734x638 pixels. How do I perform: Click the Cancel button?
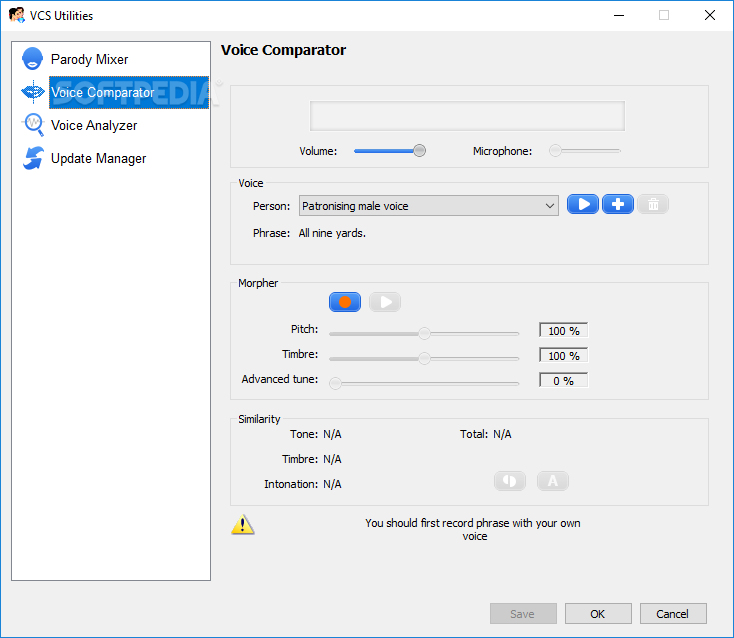(x=673, y=614)
